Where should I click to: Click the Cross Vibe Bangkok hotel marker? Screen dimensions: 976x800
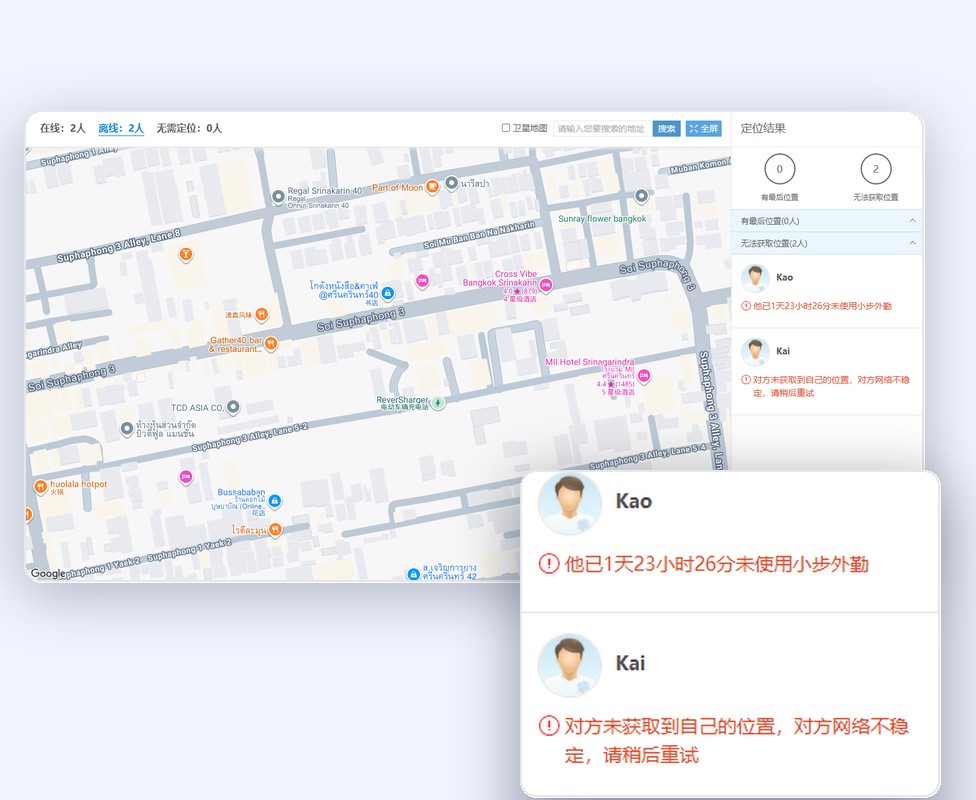pos(546,285)
